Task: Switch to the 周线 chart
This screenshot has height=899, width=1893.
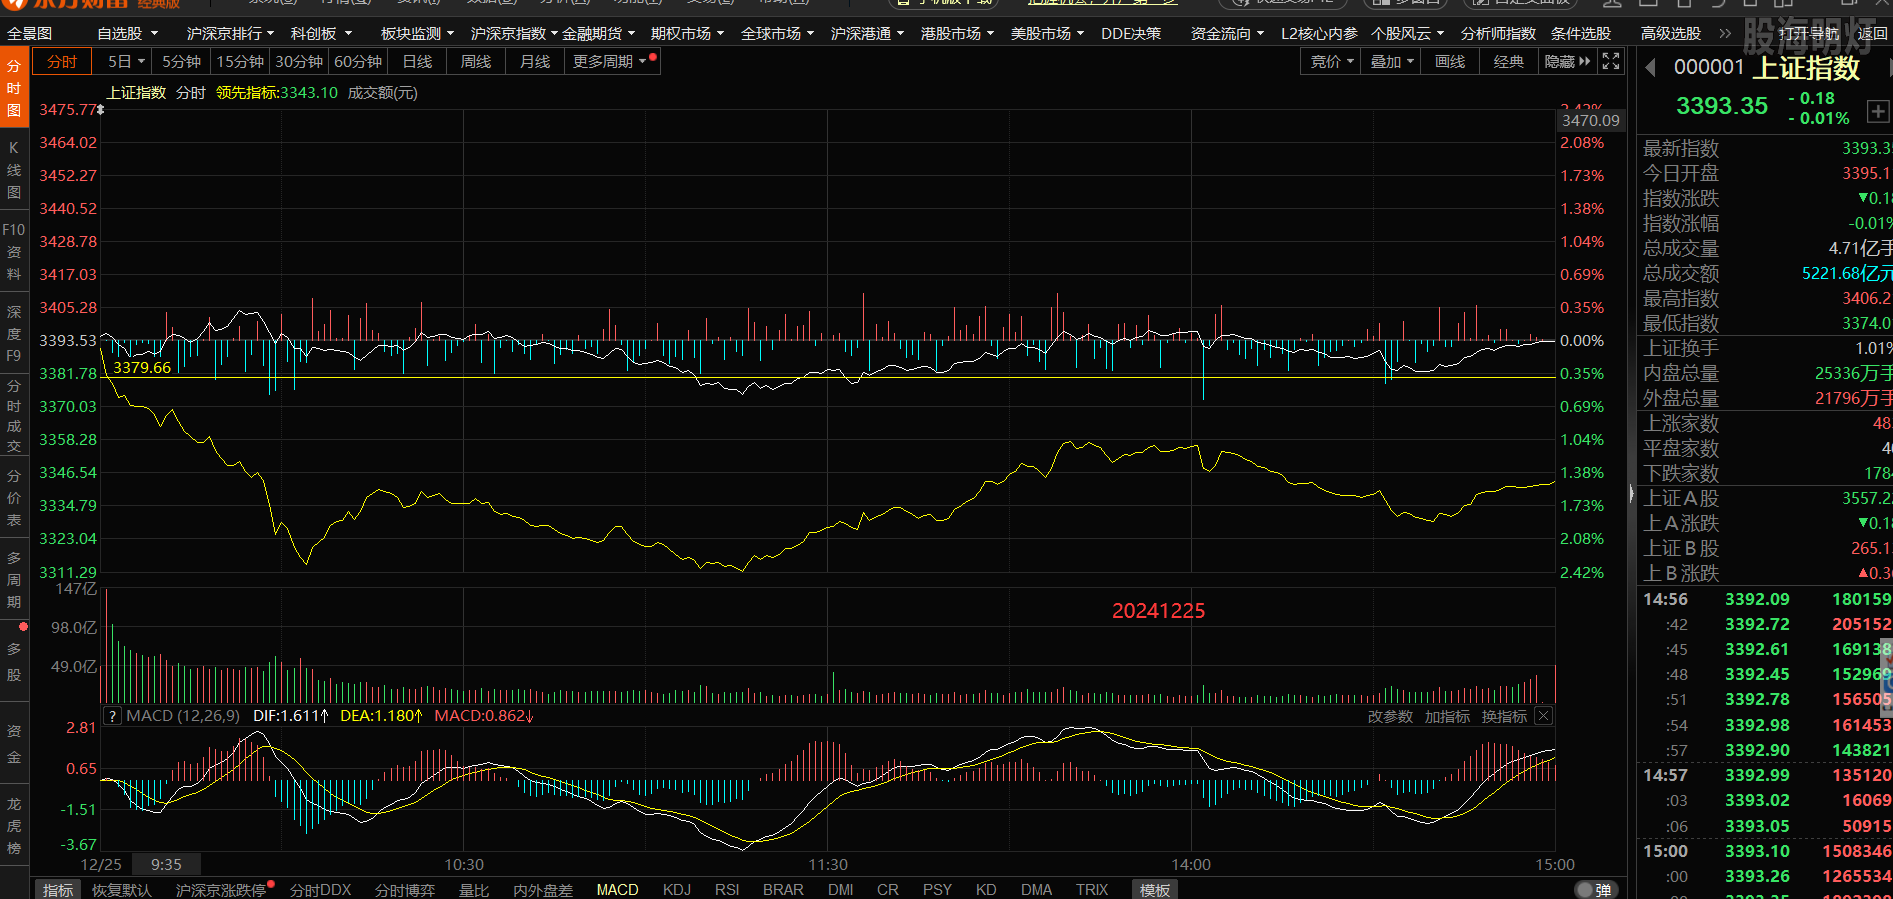Action: pyautogui.click(x=476, y=61)
